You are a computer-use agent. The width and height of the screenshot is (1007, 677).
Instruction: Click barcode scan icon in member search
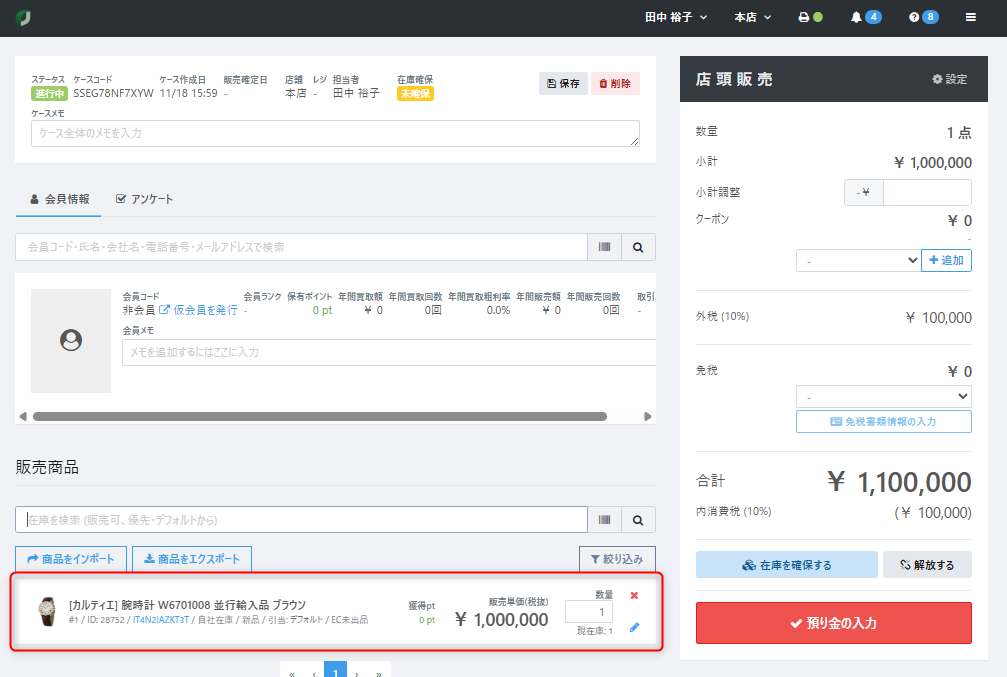tap(604, 247)
